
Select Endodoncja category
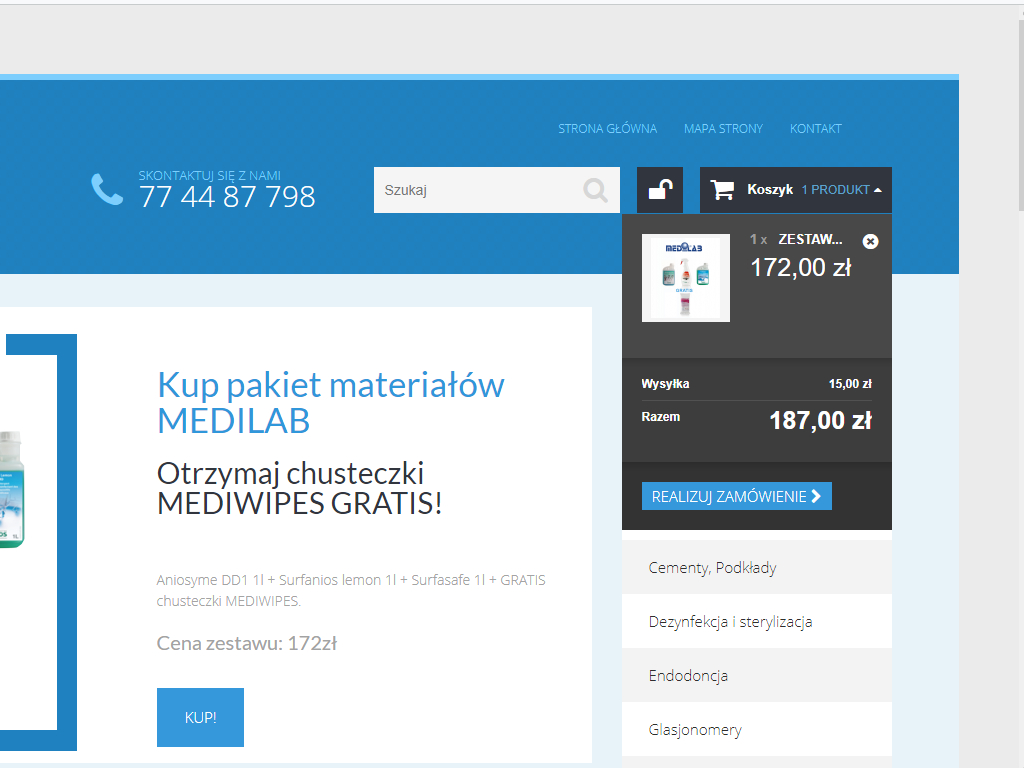[x=756, y=676]
